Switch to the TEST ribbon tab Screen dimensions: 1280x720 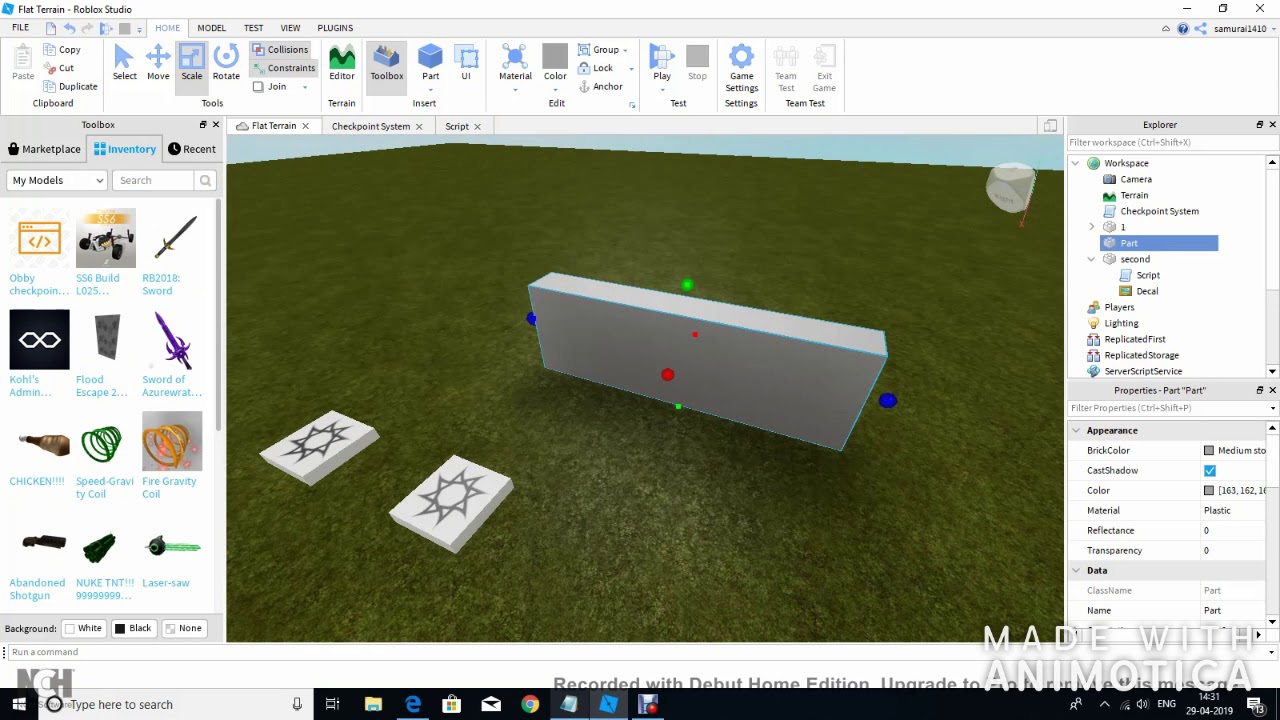[253, 28]
